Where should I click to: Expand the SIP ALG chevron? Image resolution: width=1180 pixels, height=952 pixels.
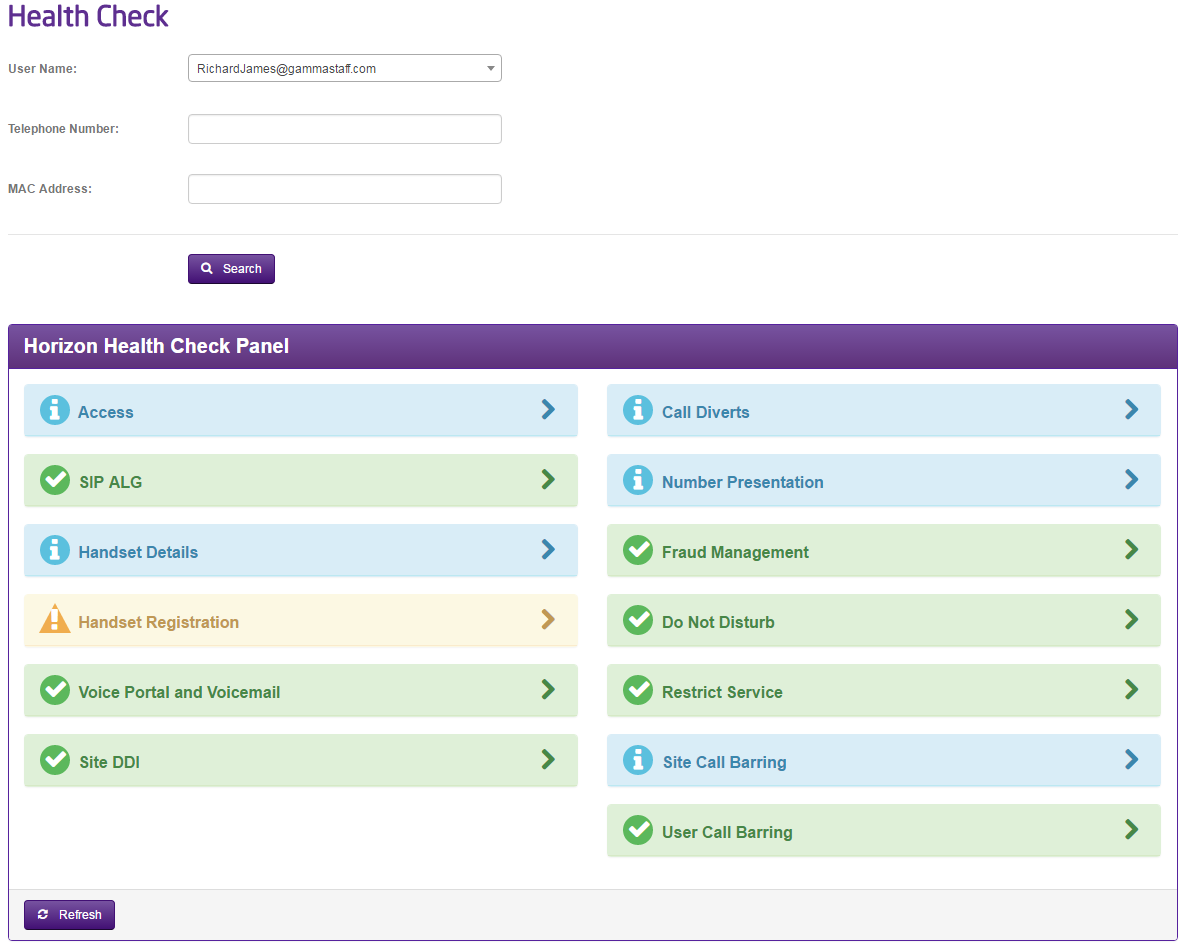(x=548, y=479)
